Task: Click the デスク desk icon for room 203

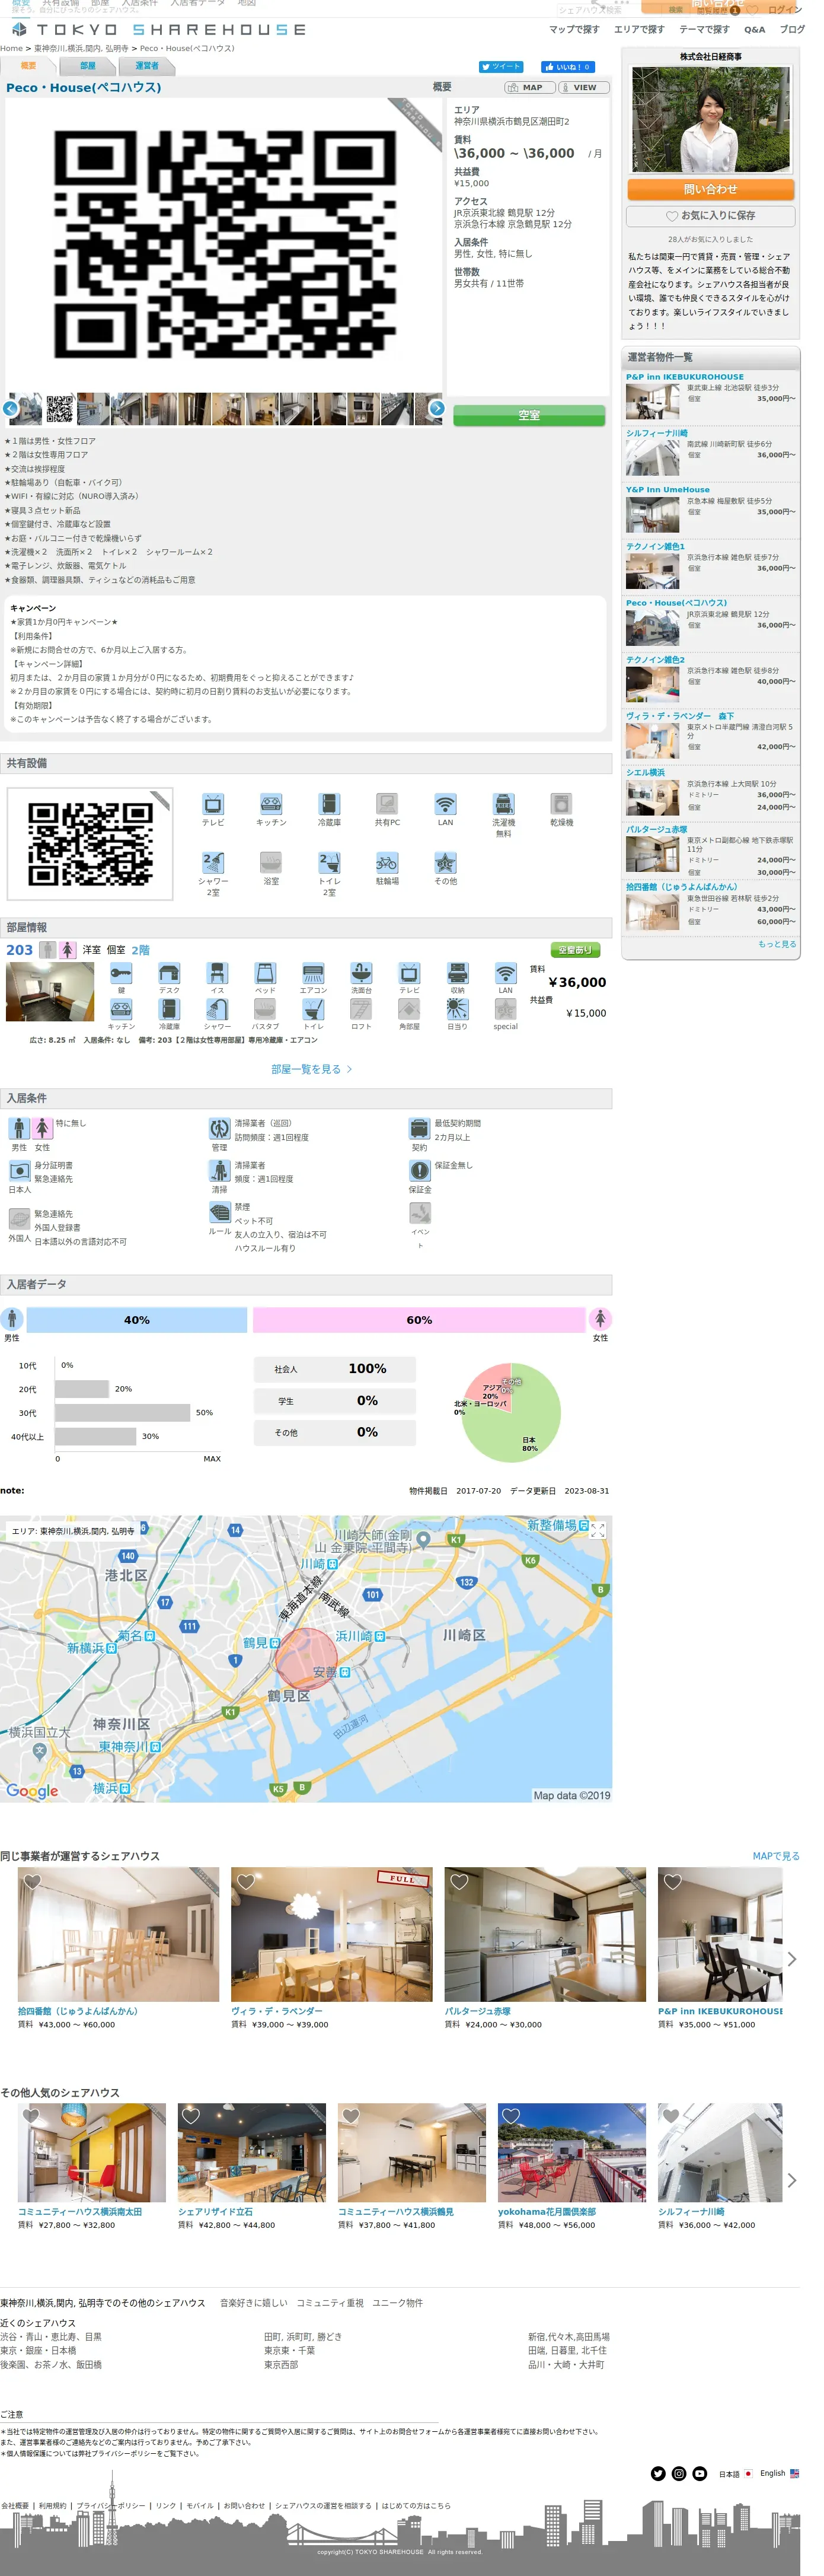Action: pos(169,973)
